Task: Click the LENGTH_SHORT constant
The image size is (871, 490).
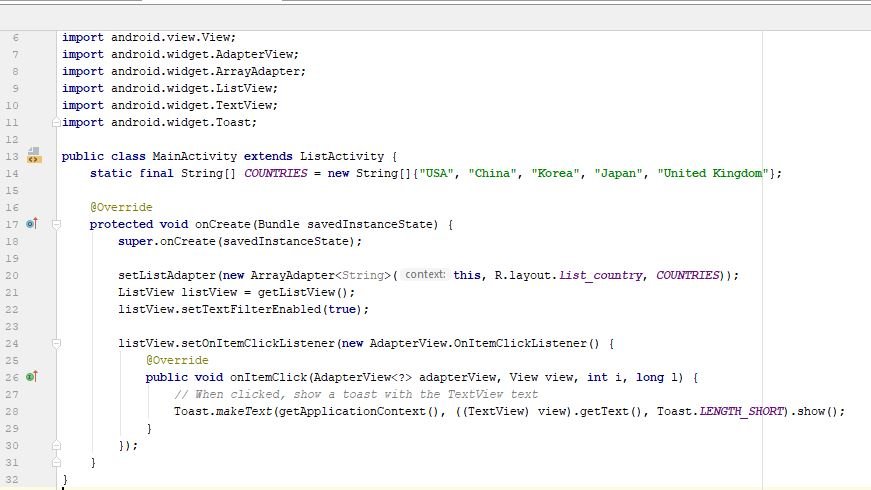Action: (x=741, y=412)
